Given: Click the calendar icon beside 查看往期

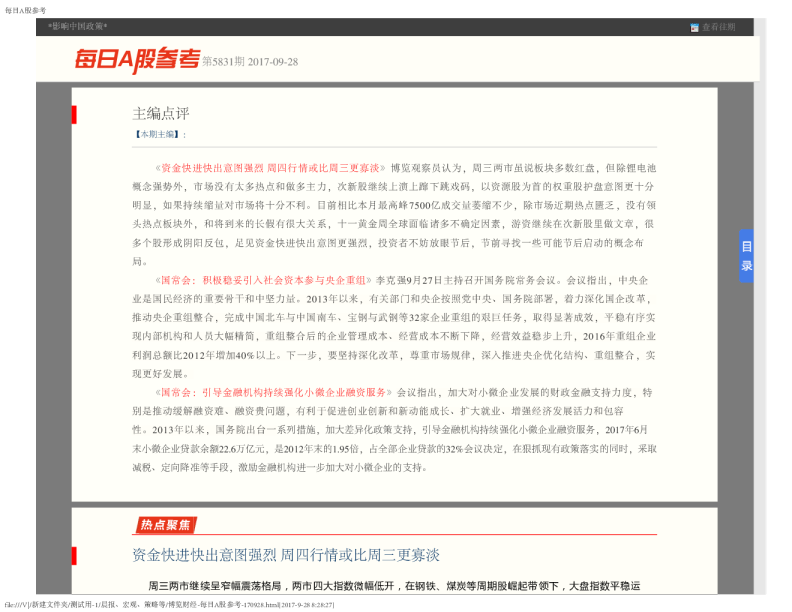Looking at the screenshot, I should pos(694,28).
